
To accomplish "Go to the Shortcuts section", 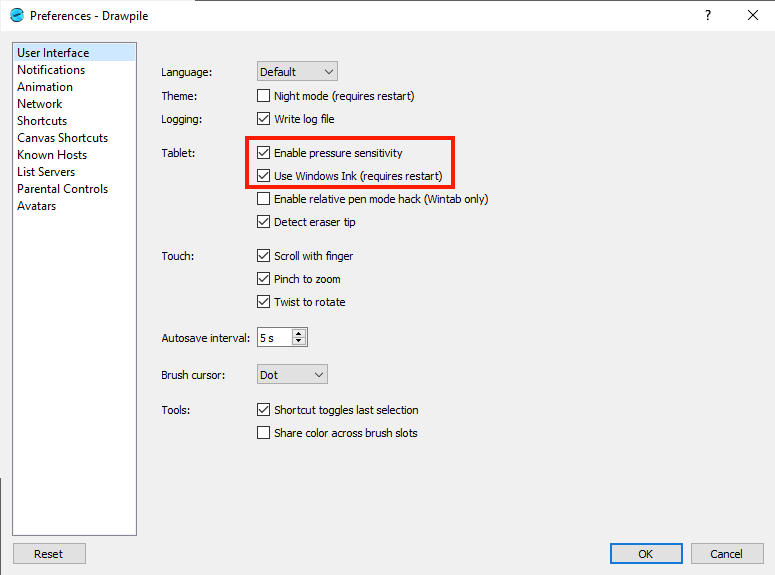I will tap(74, 121).
